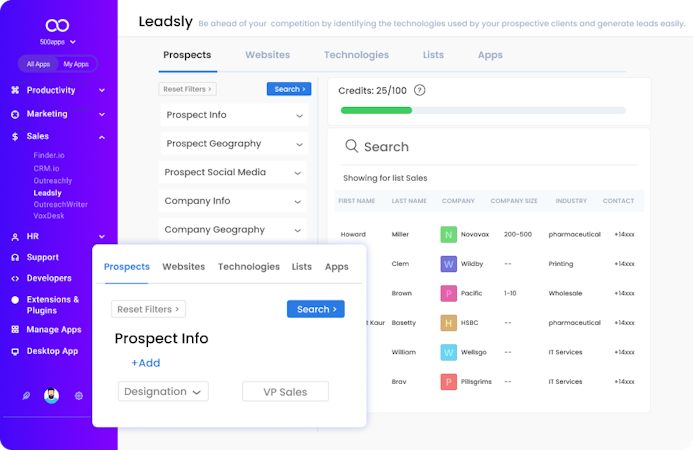693x450 pixels.
Task: Open the sidebar settings gear
Action: pos(79,396)
